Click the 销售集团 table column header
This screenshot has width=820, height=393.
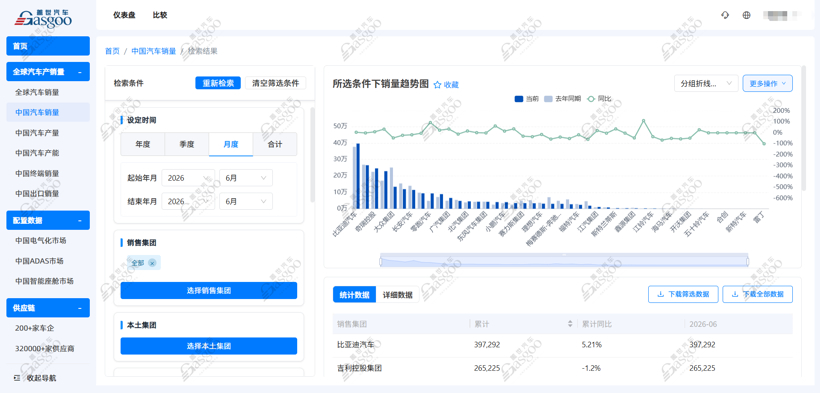point(352,324)
